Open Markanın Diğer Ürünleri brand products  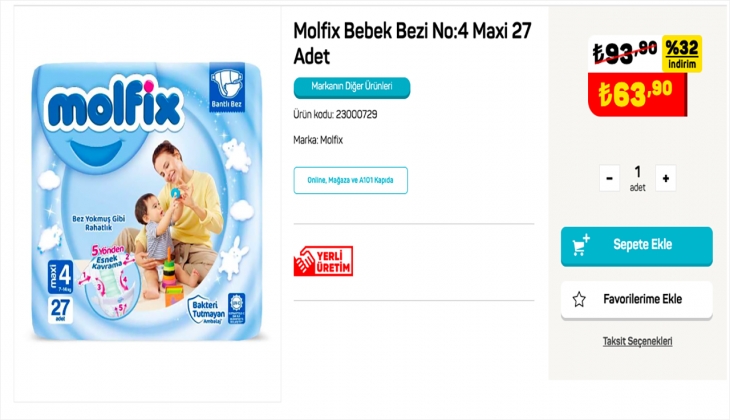(351, 87)
